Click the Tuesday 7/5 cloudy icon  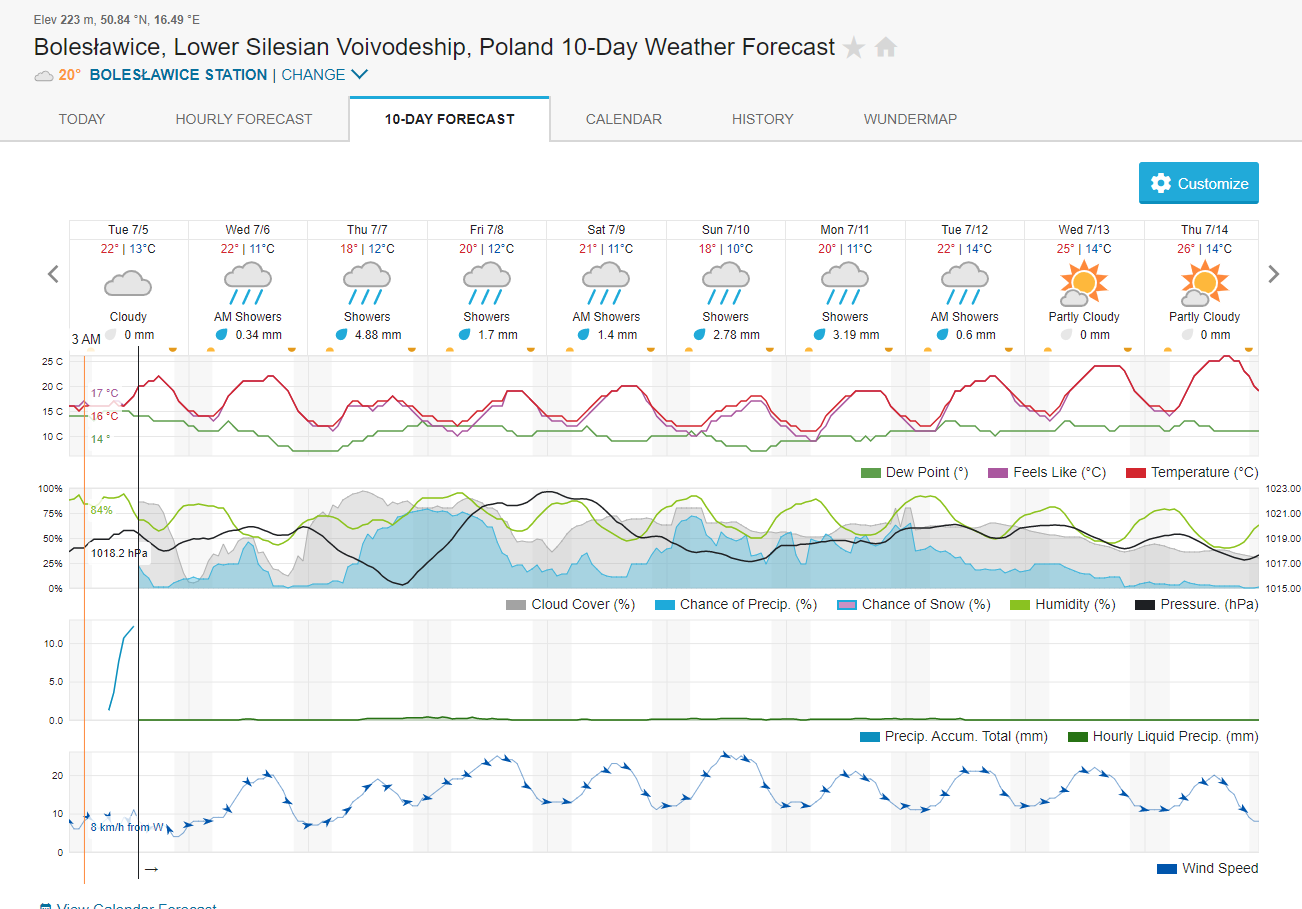[128, 283]
